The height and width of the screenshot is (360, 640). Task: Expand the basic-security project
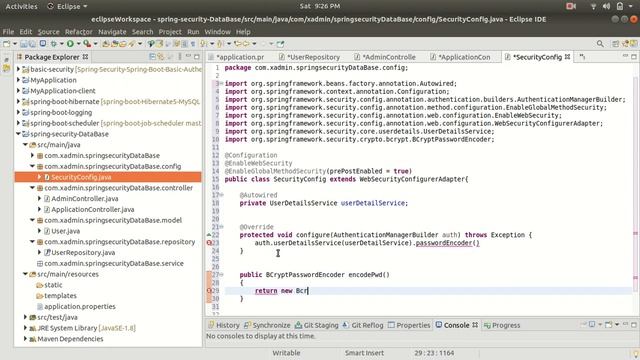18,69
